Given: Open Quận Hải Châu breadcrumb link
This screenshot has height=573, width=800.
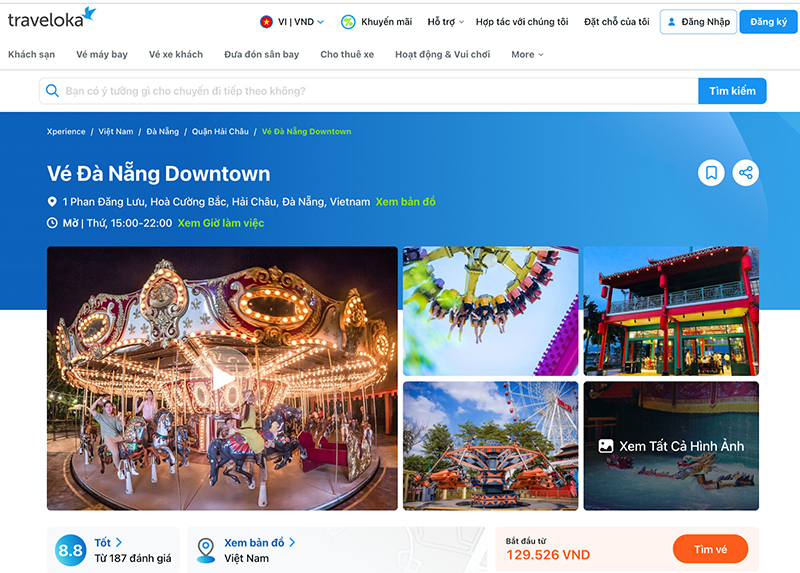Looking at the screenshot, I should click(x=220, y=132).
